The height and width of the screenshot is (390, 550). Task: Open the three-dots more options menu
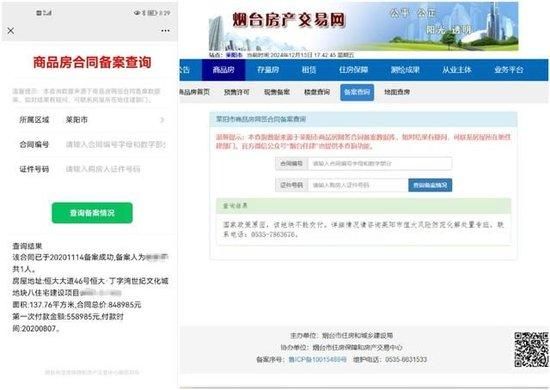point(165,31)
